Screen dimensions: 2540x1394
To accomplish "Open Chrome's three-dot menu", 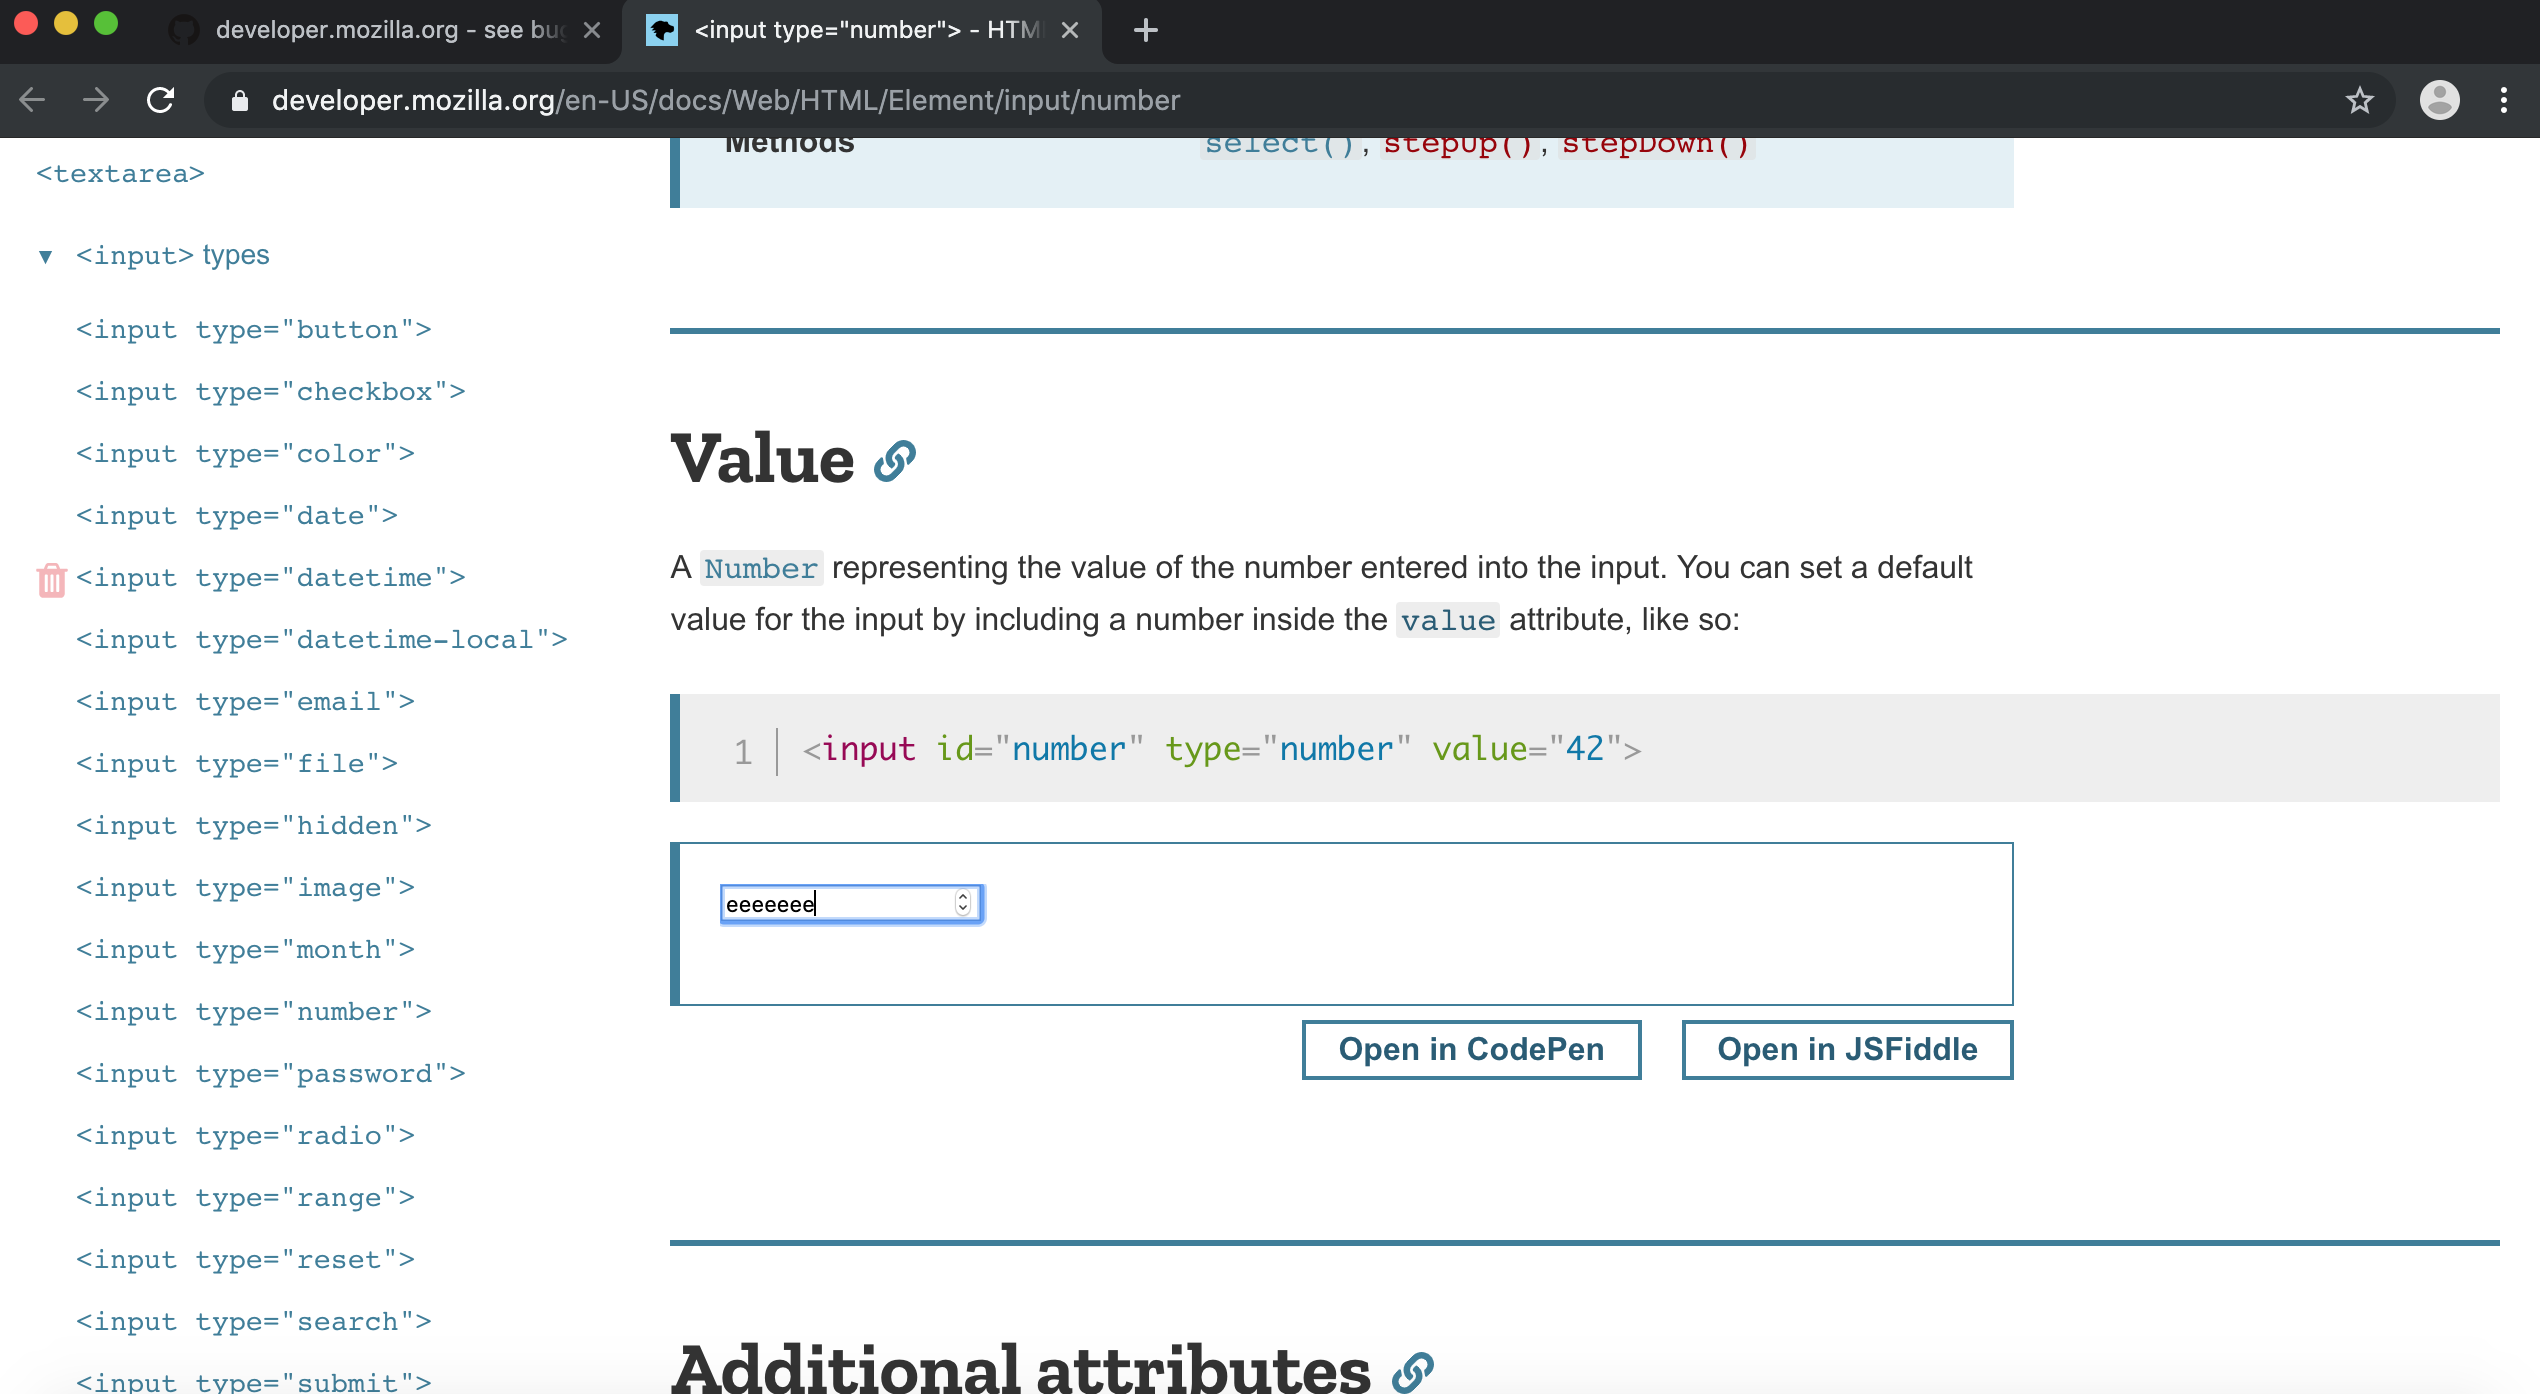I will tap(2504, 100).
